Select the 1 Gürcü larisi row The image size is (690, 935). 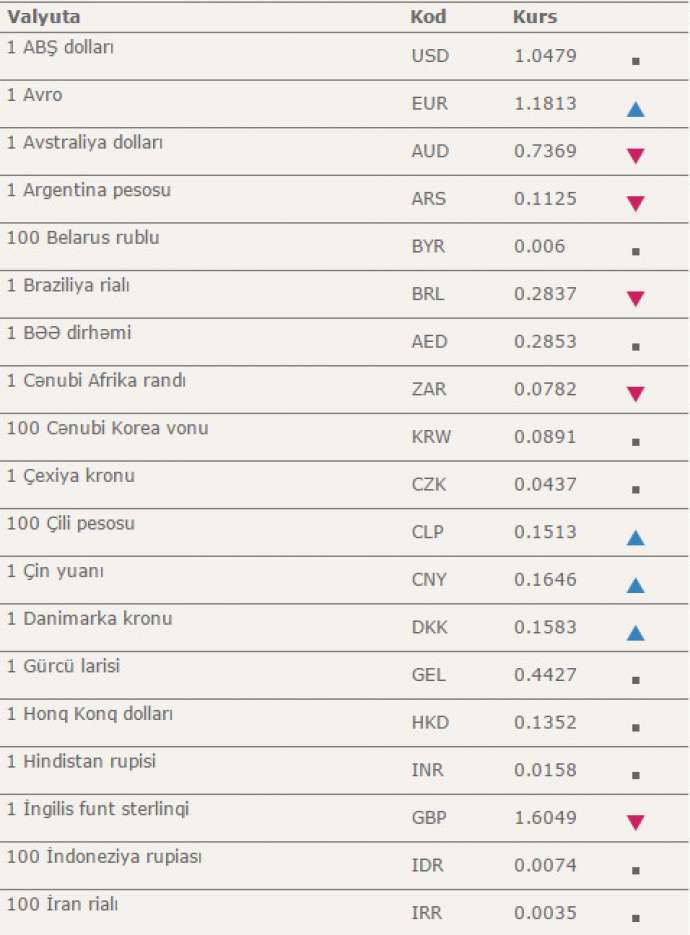click(x=344, y=675)
